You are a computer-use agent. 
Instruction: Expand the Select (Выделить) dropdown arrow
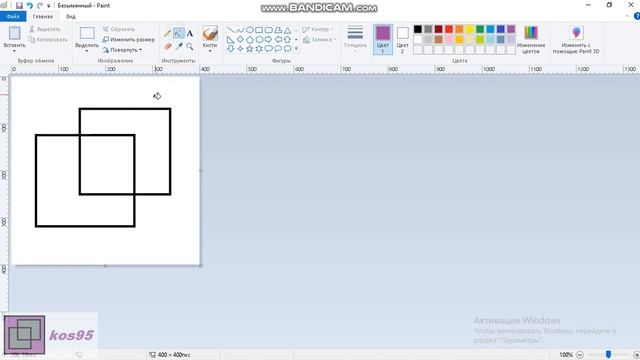[87, 51]
